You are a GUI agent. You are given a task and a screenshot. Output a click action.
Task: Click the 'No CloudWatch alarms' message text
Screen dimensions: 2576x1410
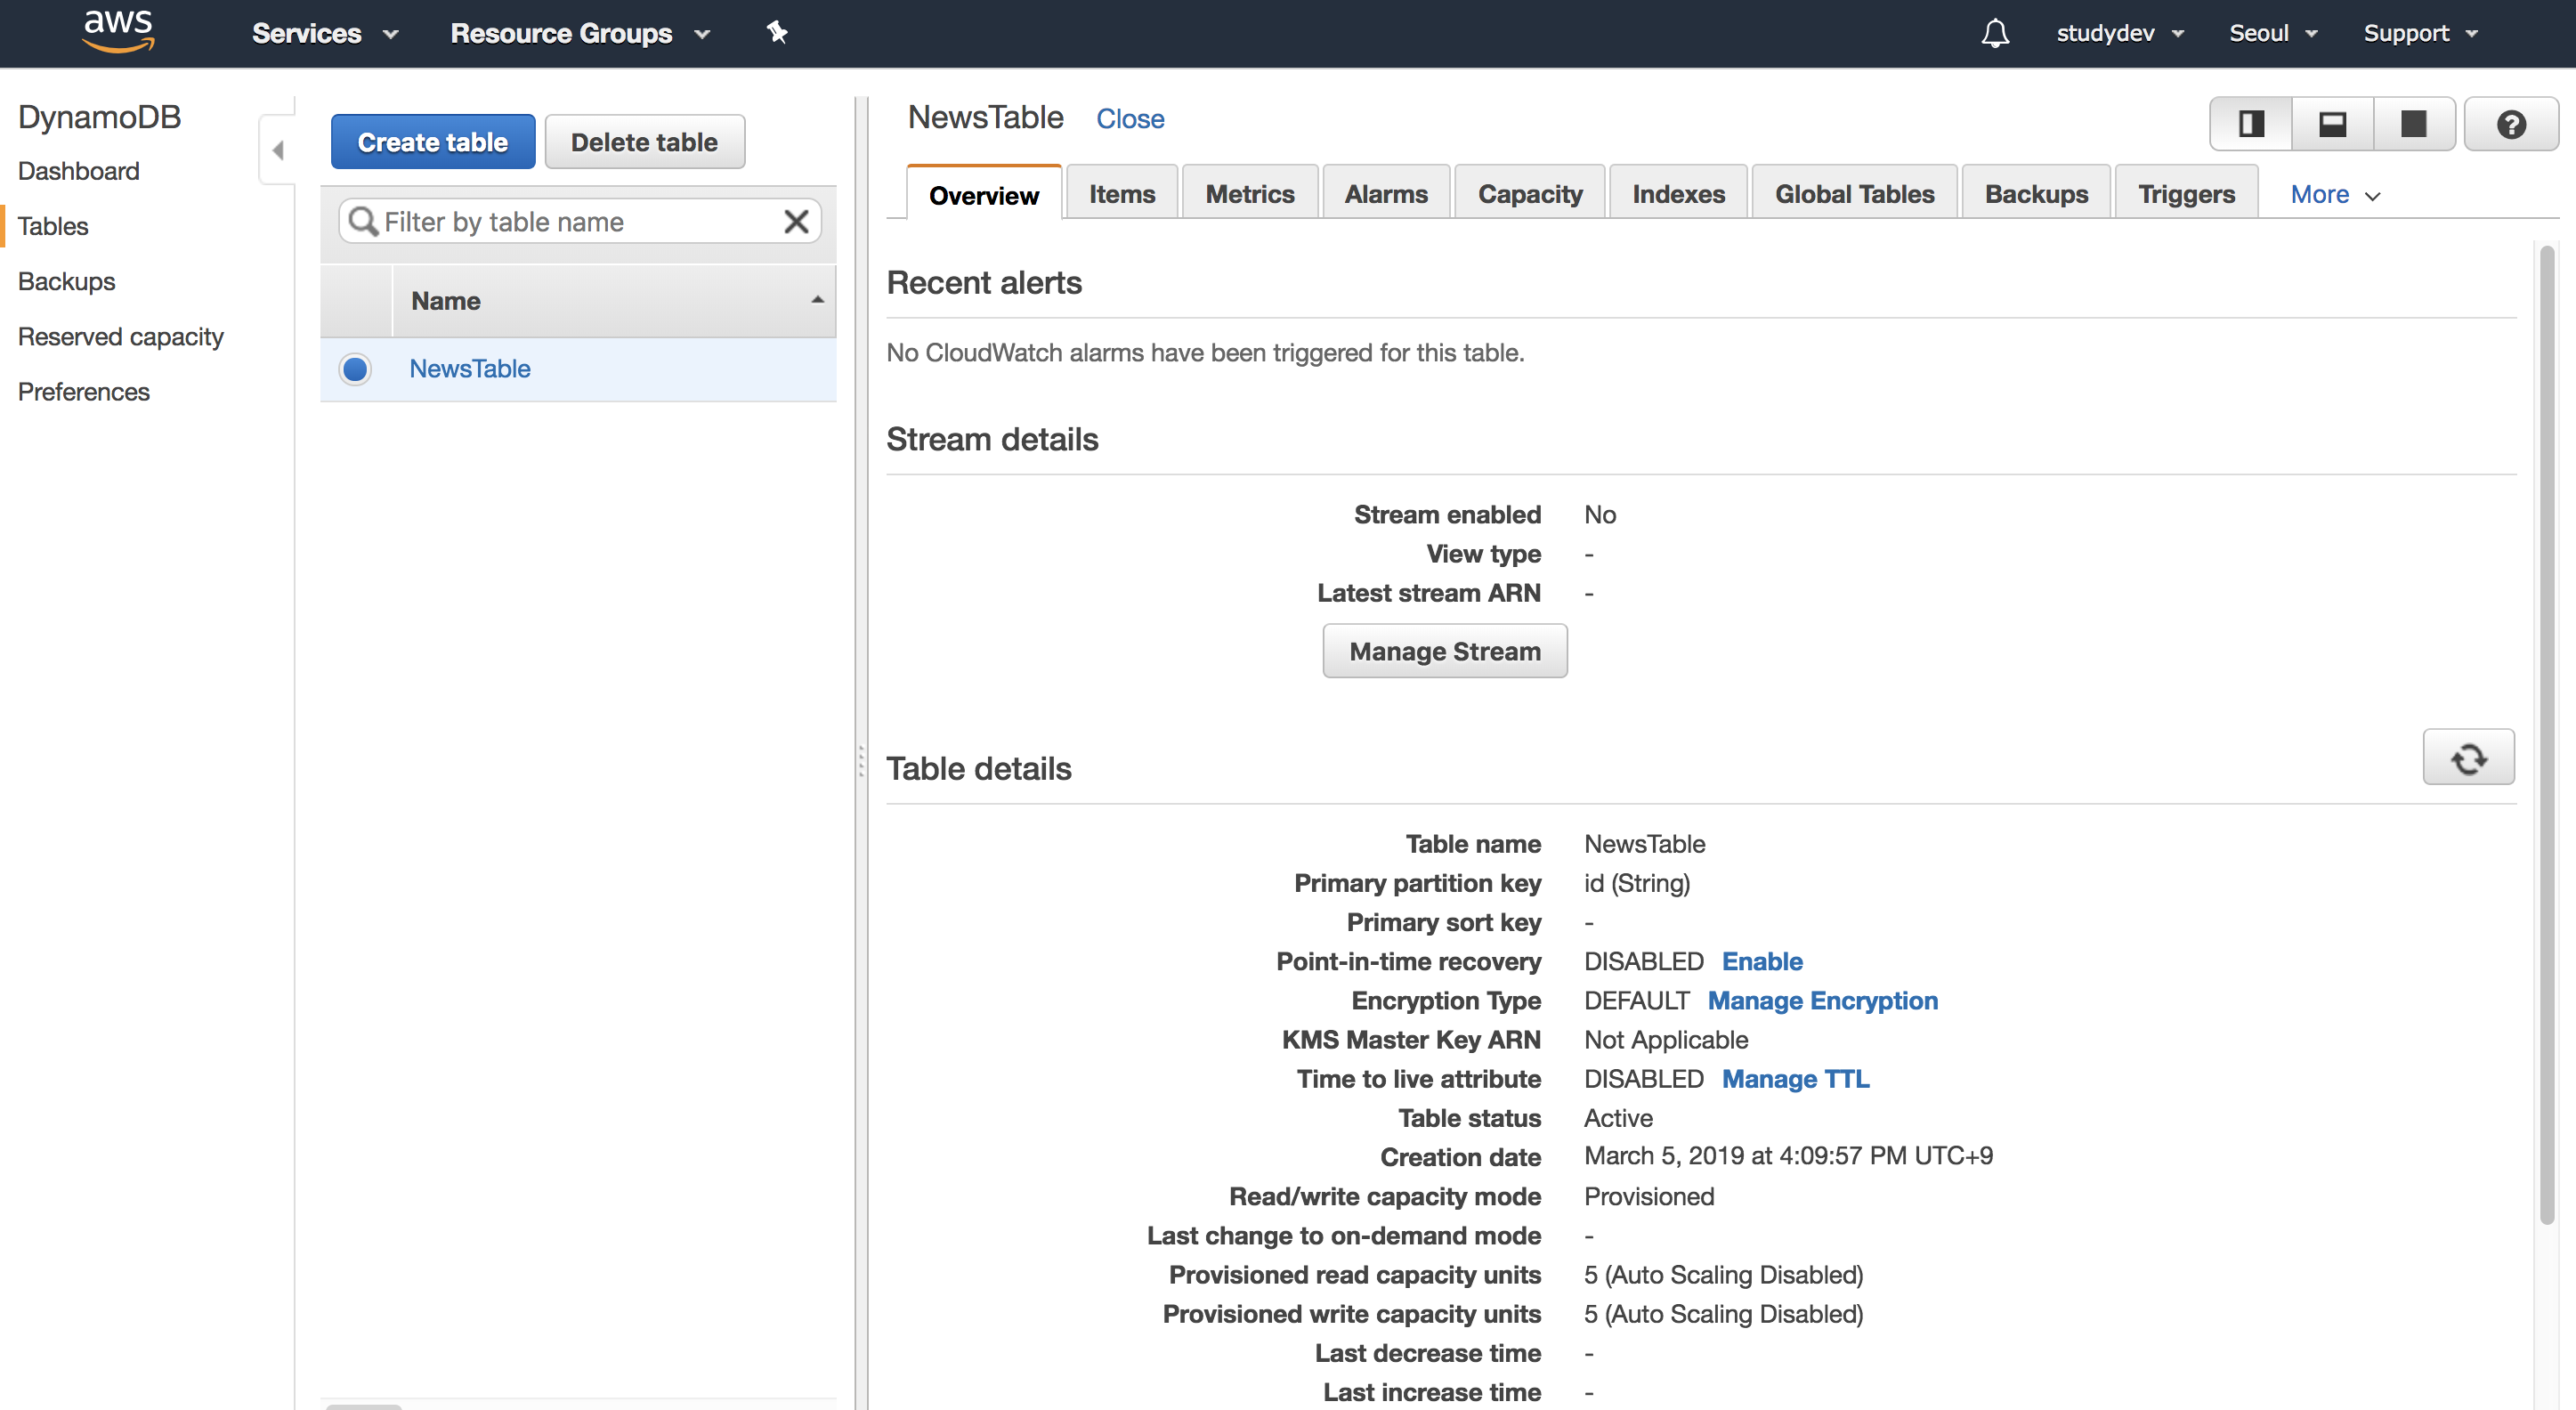1205,352
